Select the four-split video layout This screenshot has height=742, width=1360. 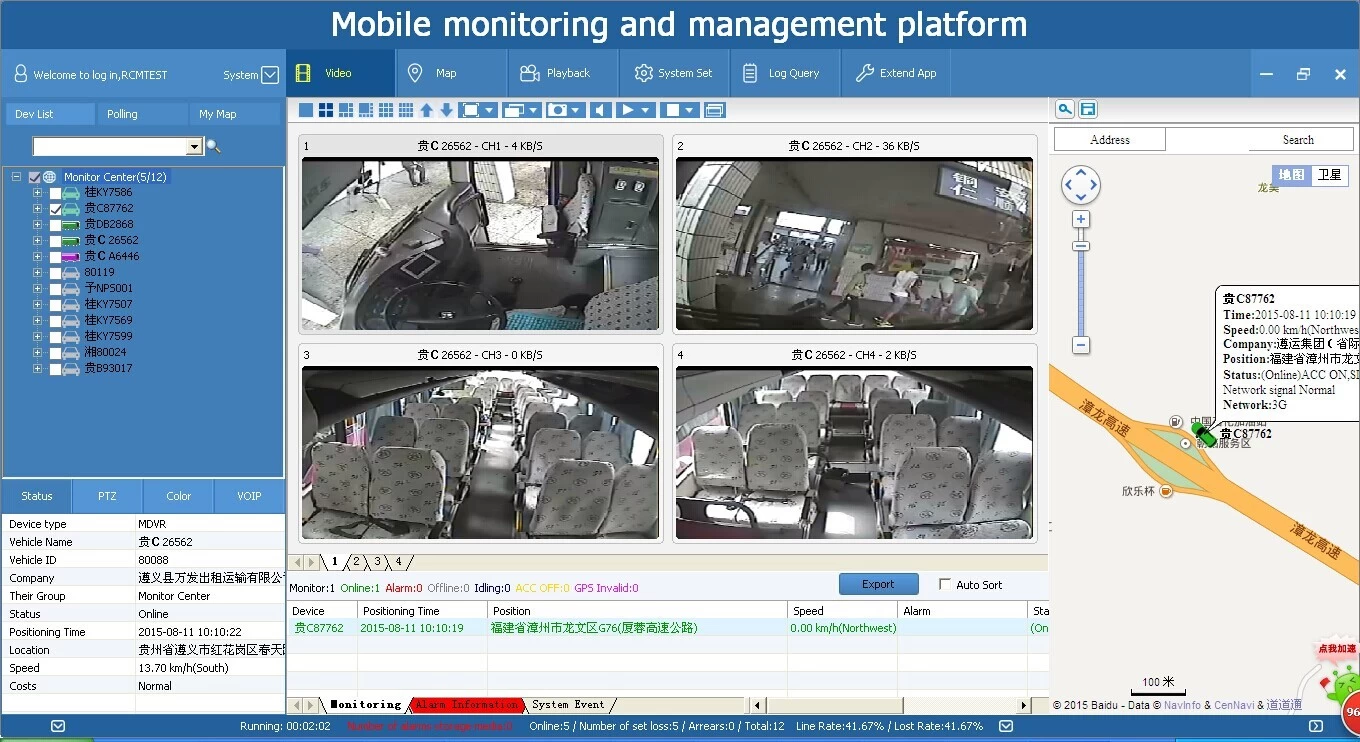click(x=325, y=110)
